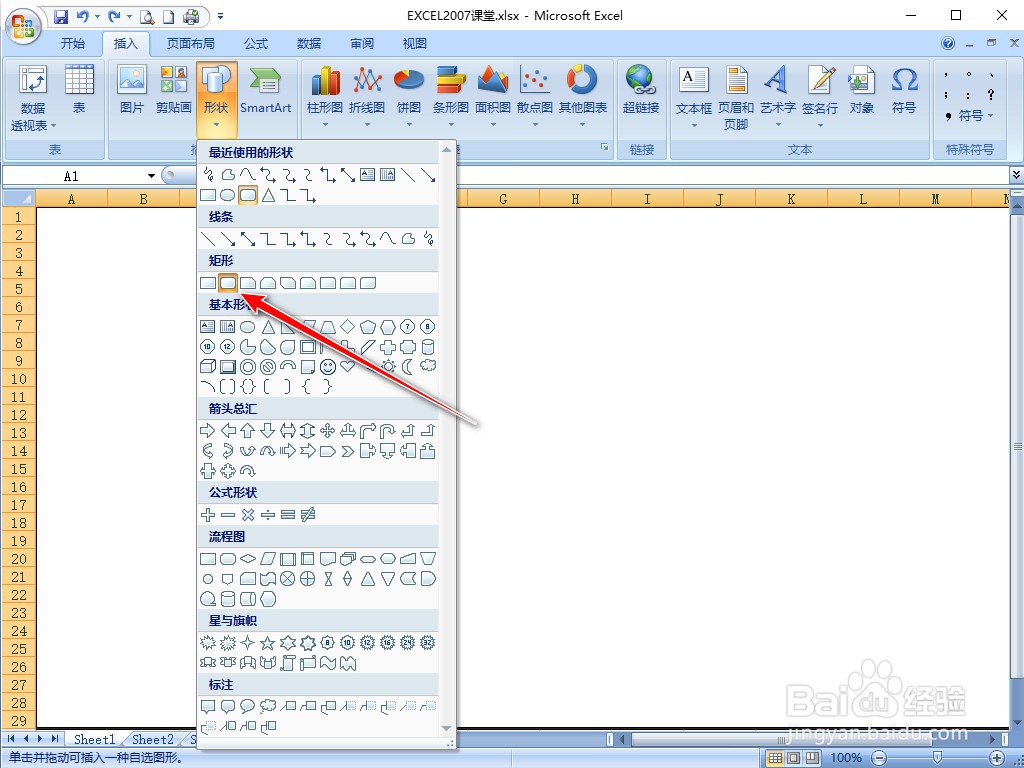Open the round Office button menu

[x=23, y=27]
